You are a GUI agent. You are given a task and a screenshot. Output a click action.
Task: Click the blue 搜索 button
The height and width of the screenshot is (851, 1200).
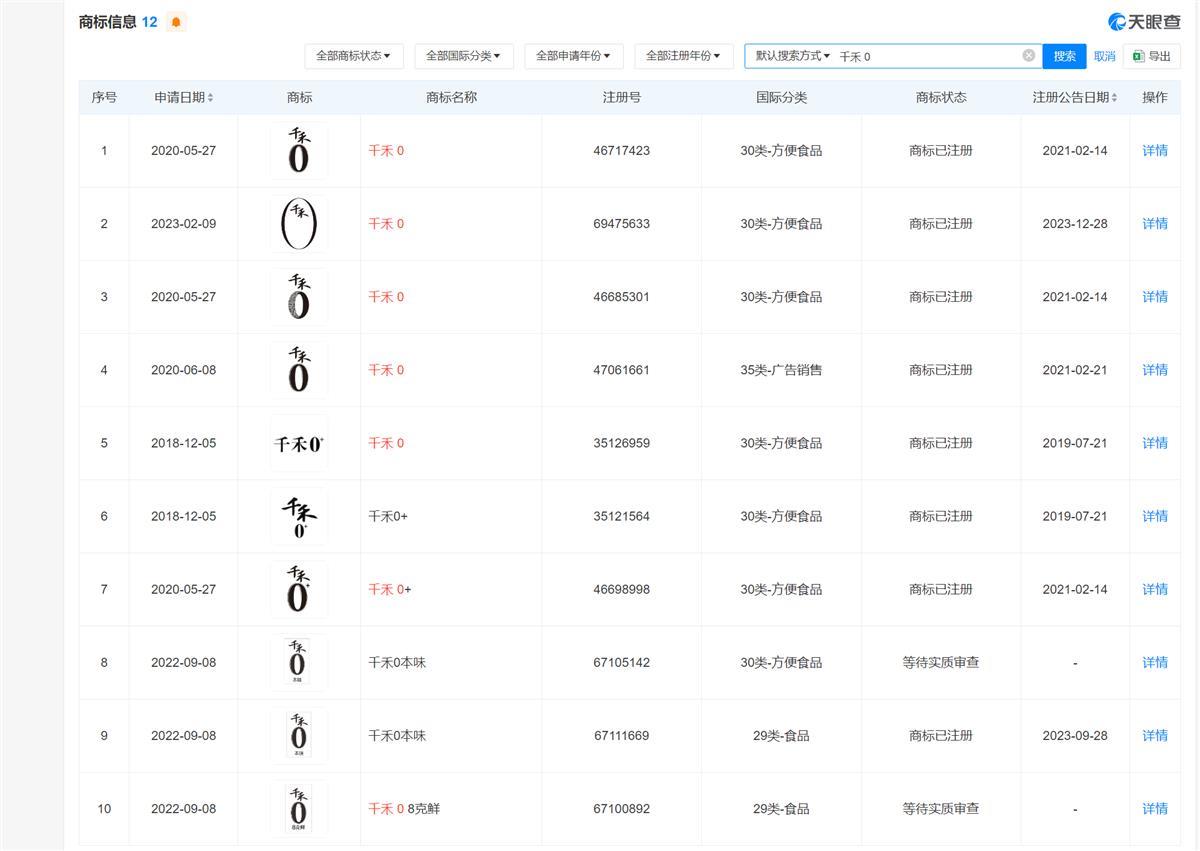(1064, 56)
